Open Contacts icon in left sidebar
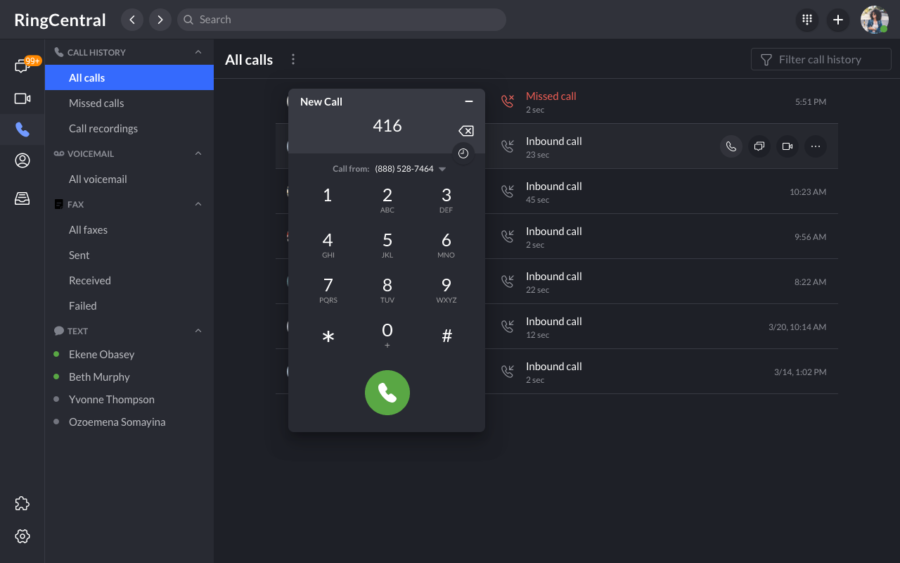 22,160
